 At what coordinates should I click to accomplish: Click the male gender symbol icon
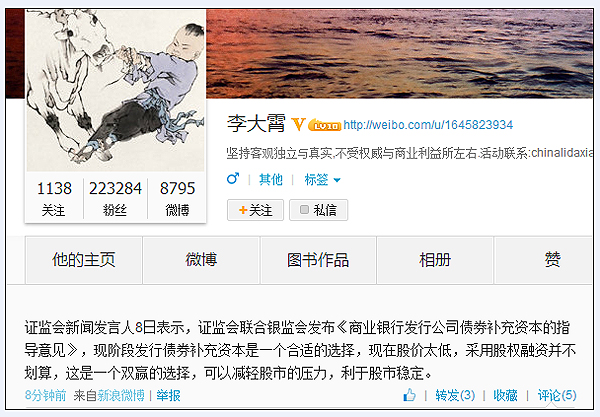point(233,178)
